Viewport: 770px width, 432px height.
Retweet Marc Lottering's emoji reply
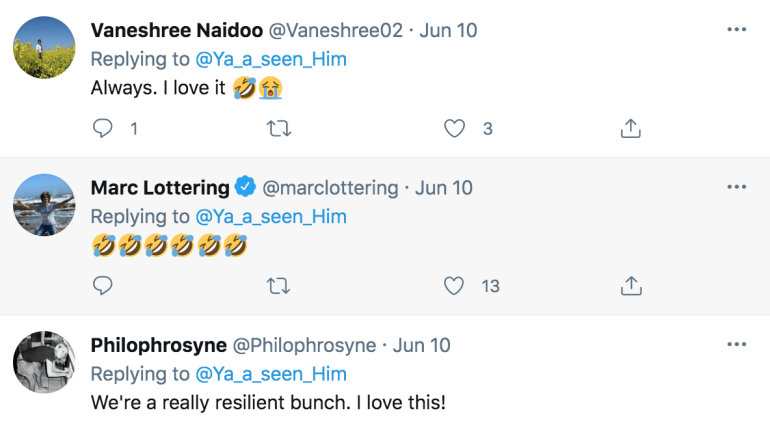click(x=278, y=286)
